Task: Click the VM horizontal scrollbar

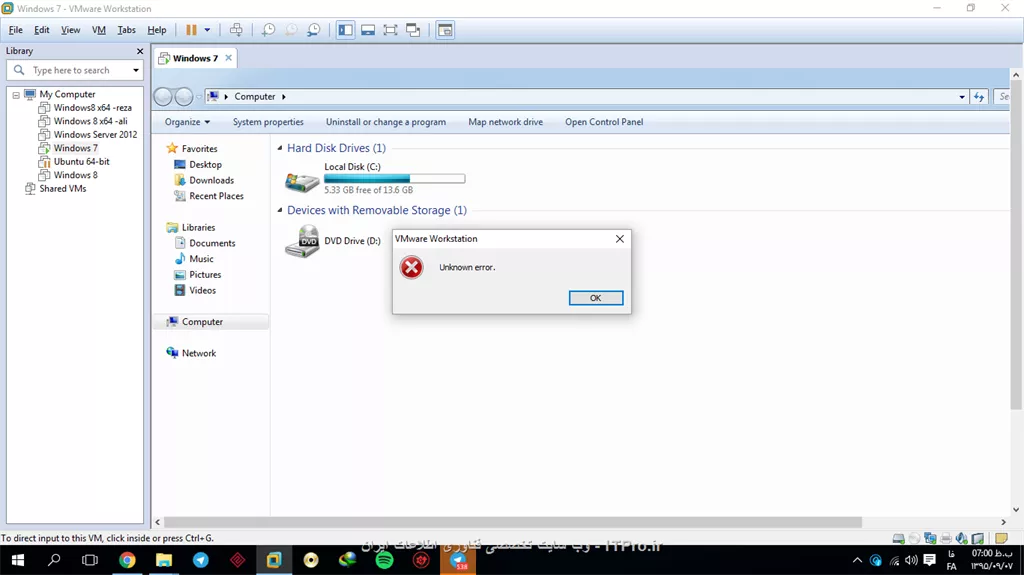Action: [x=513, y=522]
